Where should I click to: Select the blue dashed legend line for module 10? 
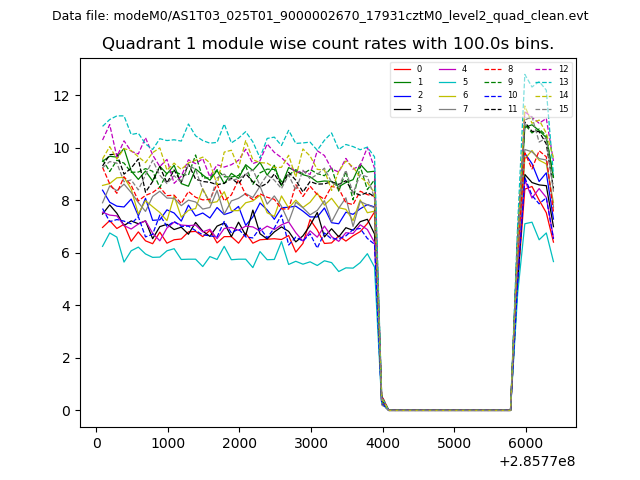coord(493,95)
